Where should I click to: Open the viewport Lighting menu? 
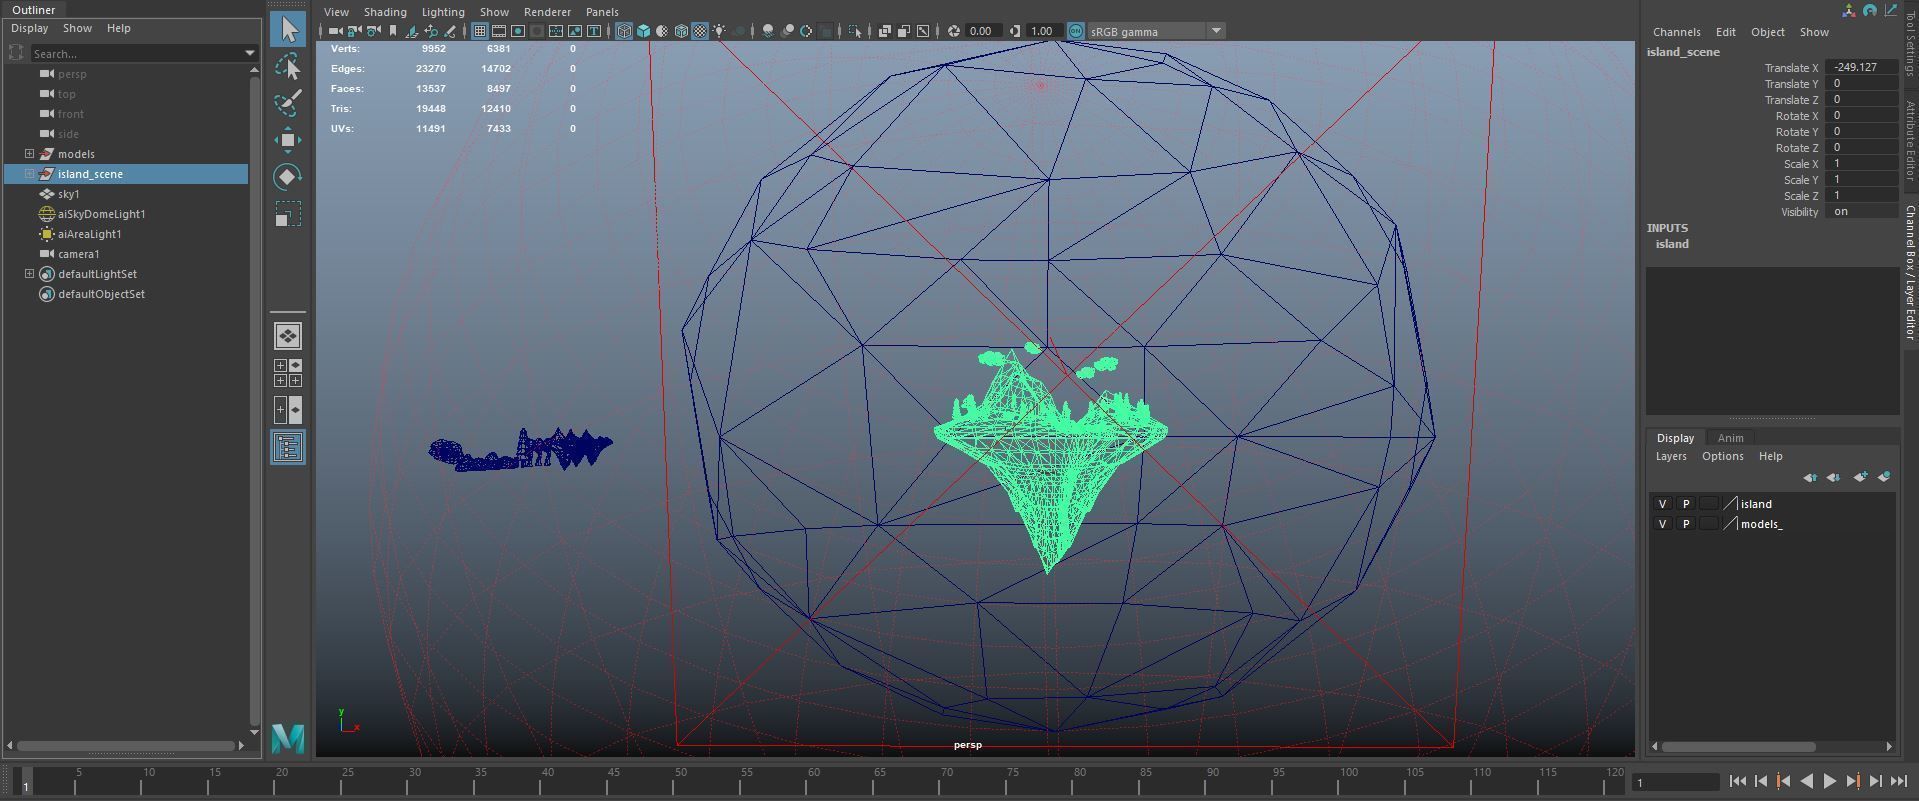pos(443,12)
